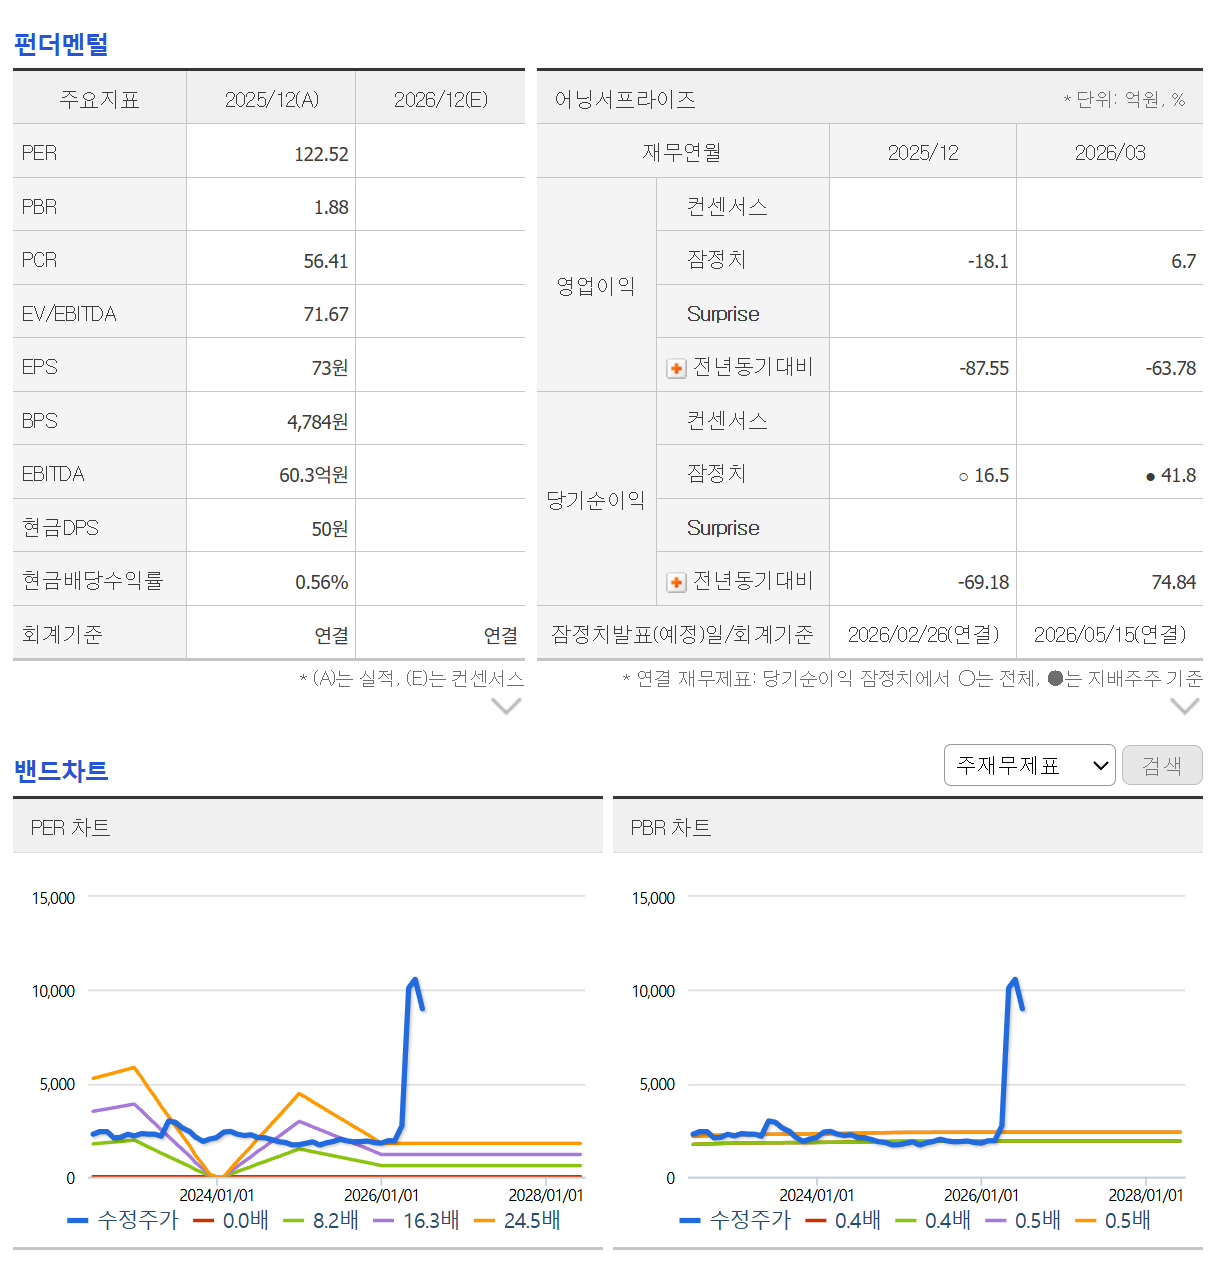Viewport: 1213px width, 1271px height.
Task: Click the EBITDA value 60.3억원
Action: tap(314, 475)
